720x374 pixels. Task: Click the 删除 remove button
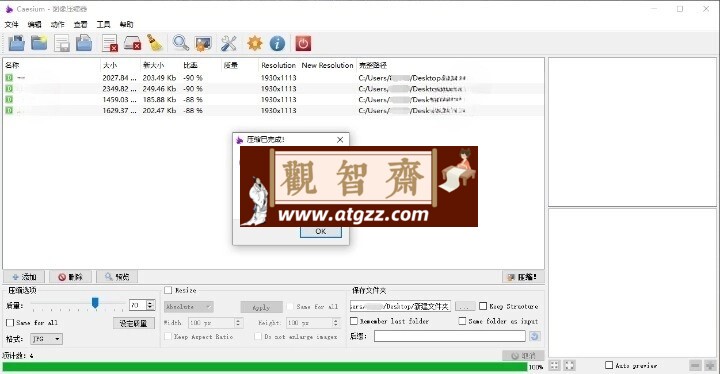point(70,277)
